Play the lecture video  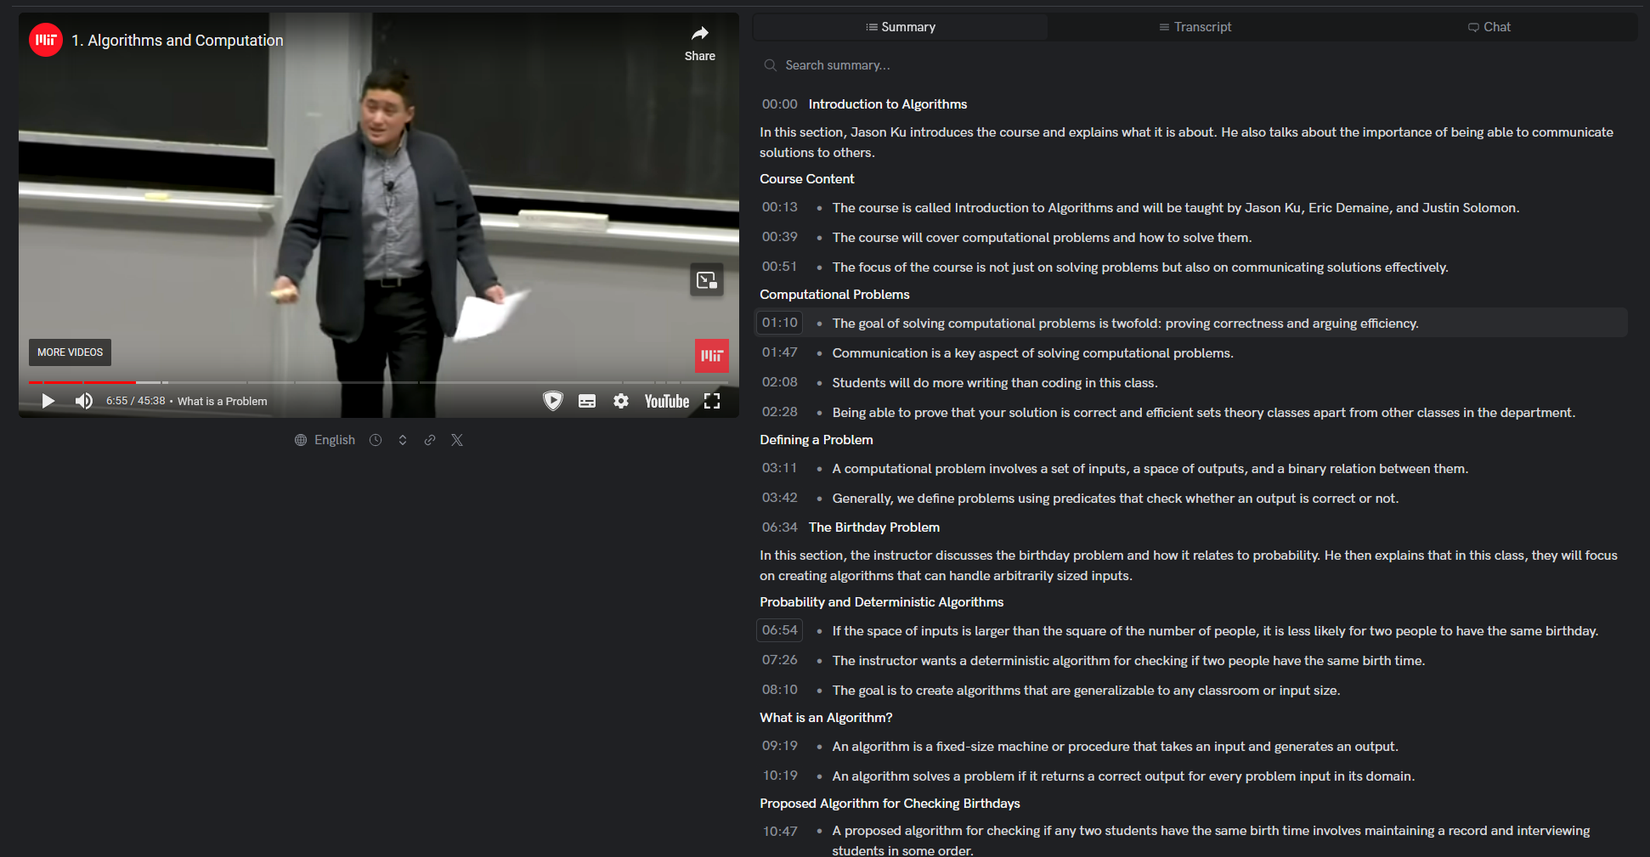(x=48, y=401)
